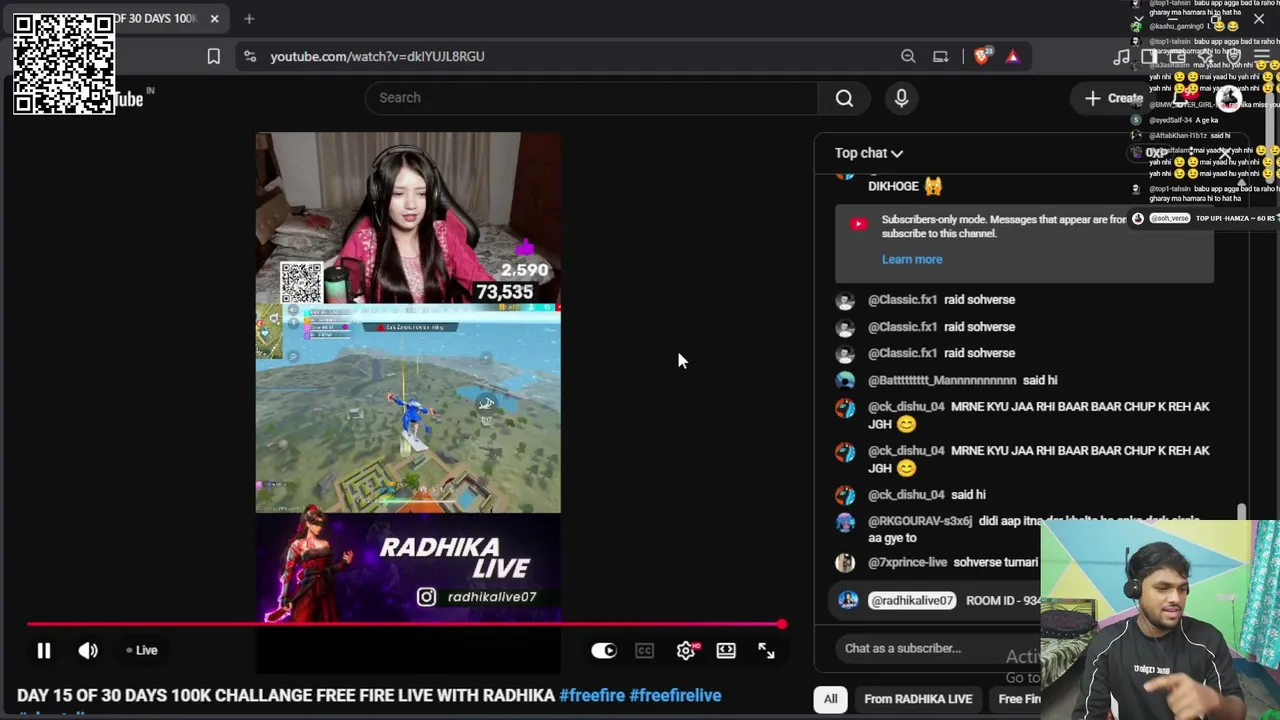The width and height of the screenshot is (1280, 720).
Task: Expand the Top chat dropdown
Action: [x=869, y=153]
